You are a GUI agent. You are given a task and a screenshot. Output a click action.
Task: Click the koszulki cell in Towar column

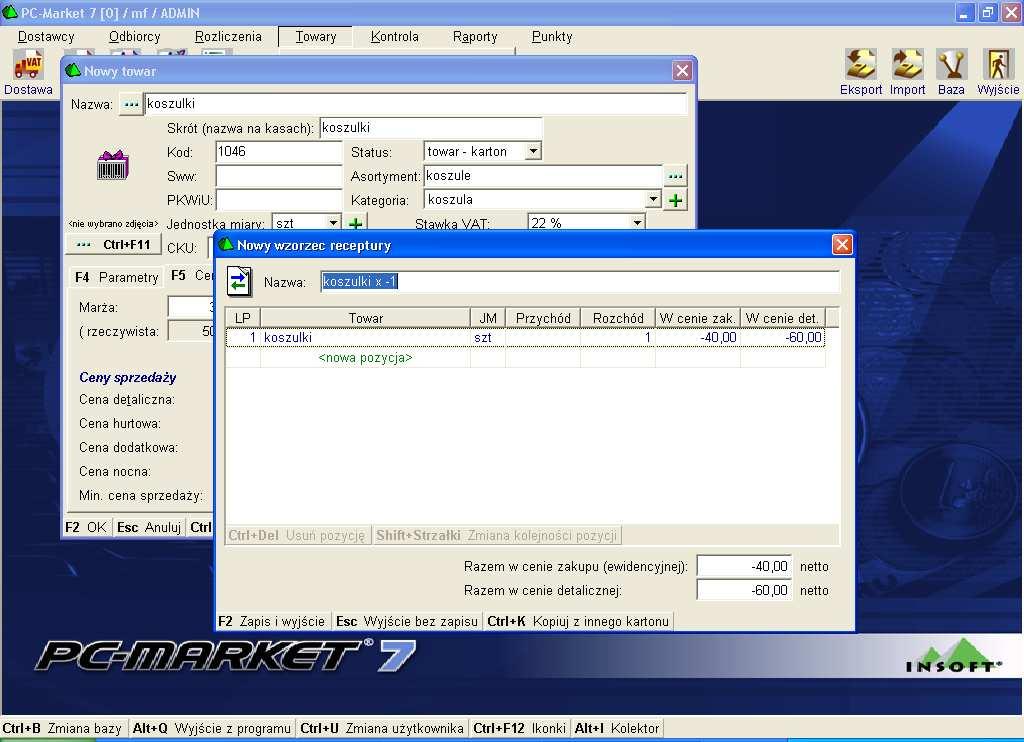pyautogui.click(x=366, y=338)
